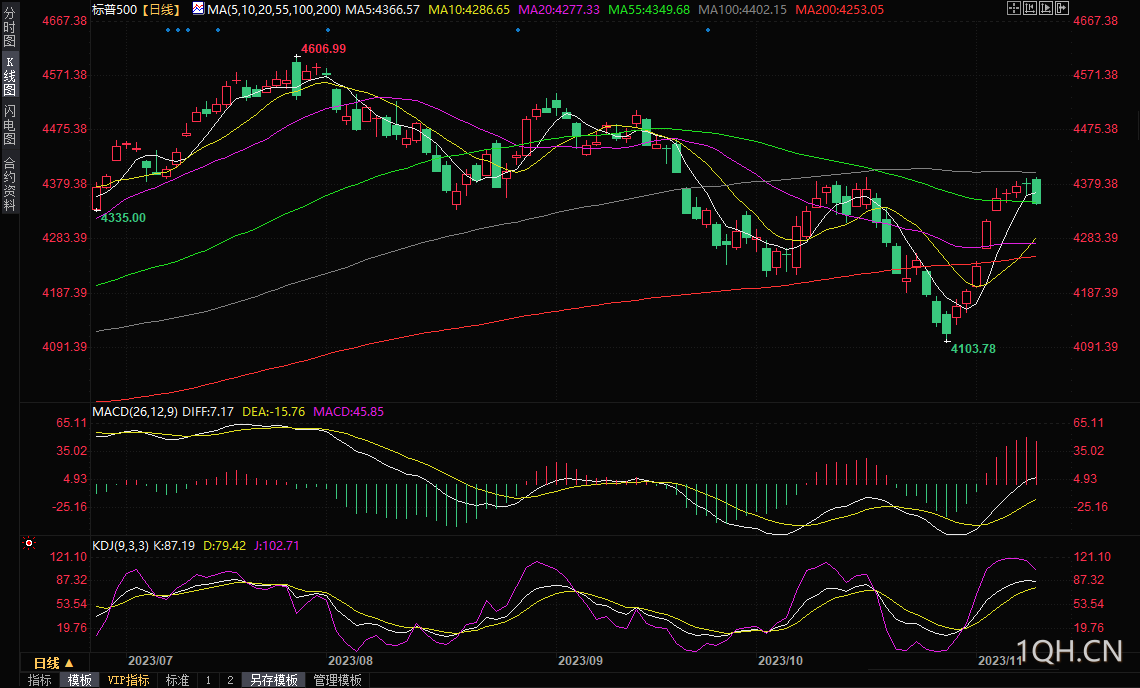1140x688 pixels.
Task: Select the 标准 template
Action: point(177,680)
